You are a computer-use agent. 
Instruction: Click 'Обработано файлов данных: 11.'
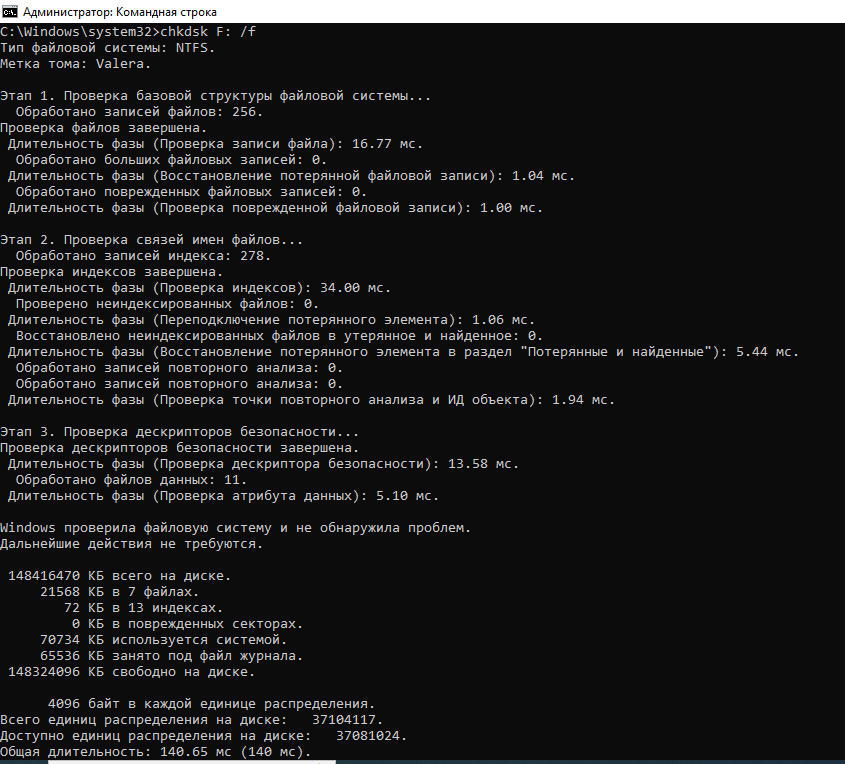(x=131, y=480)
